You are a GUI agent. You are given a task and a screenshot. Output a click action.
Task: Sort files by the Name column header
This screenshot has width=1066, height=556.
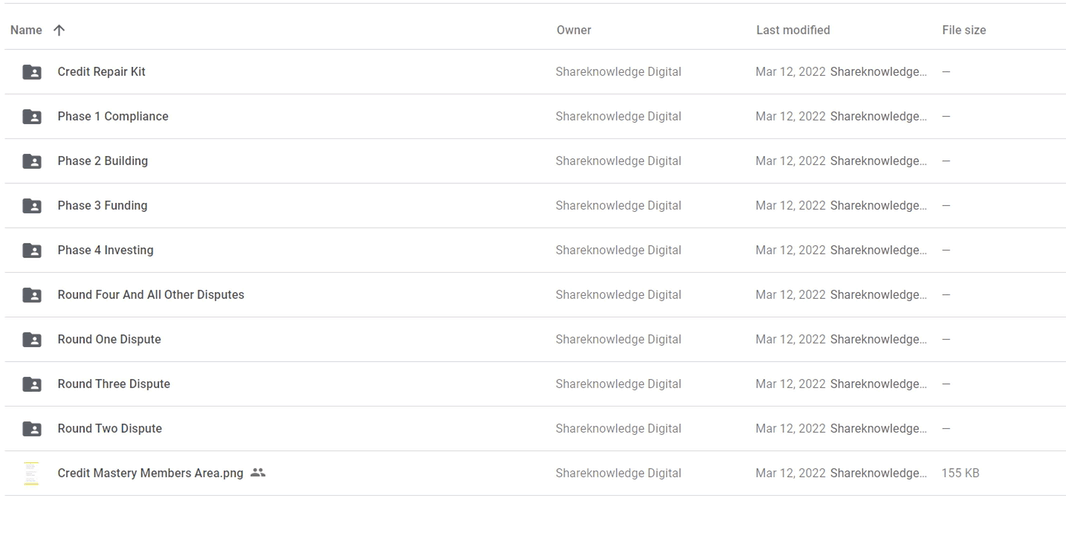(26, 30)
